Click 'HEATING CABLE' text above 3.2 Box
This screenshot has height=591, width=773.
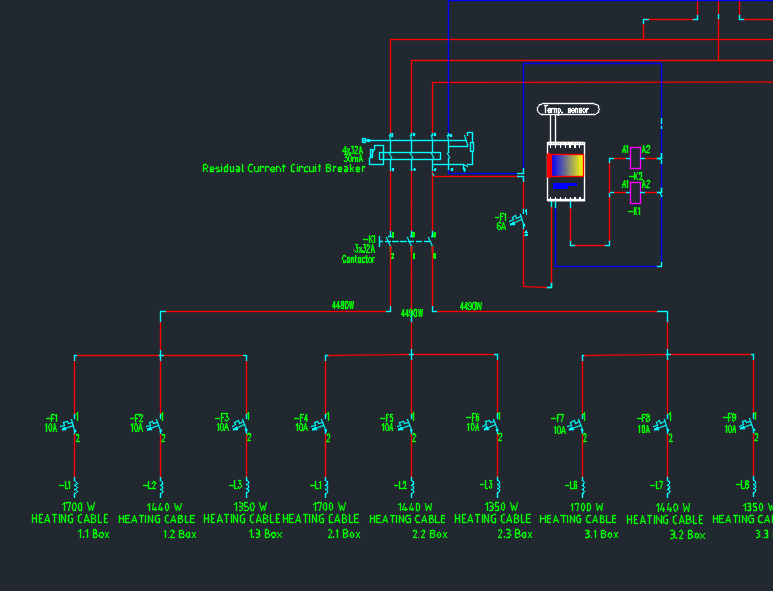tap(665, 520)
